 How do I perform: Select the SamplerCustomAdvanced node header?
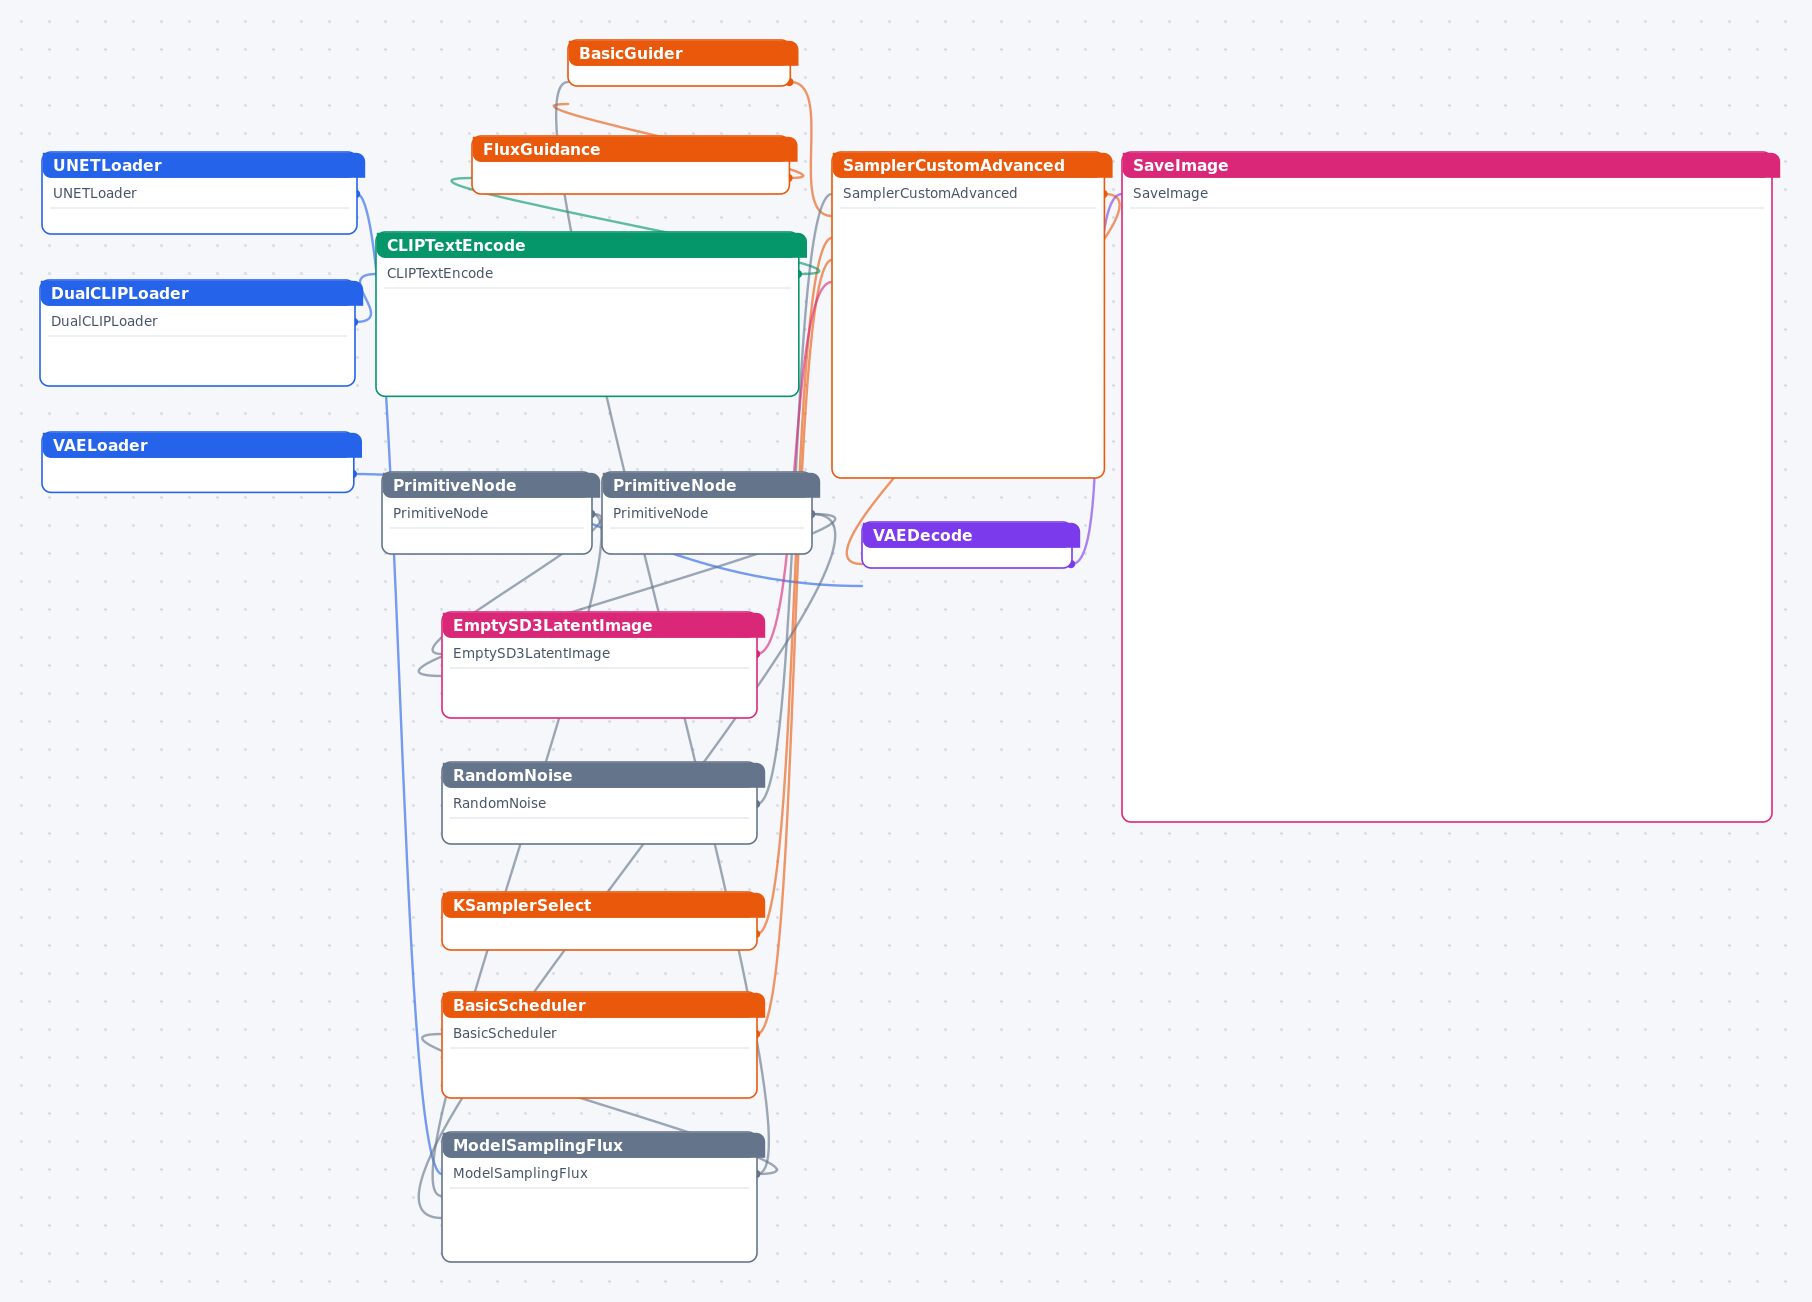[971, 165]
